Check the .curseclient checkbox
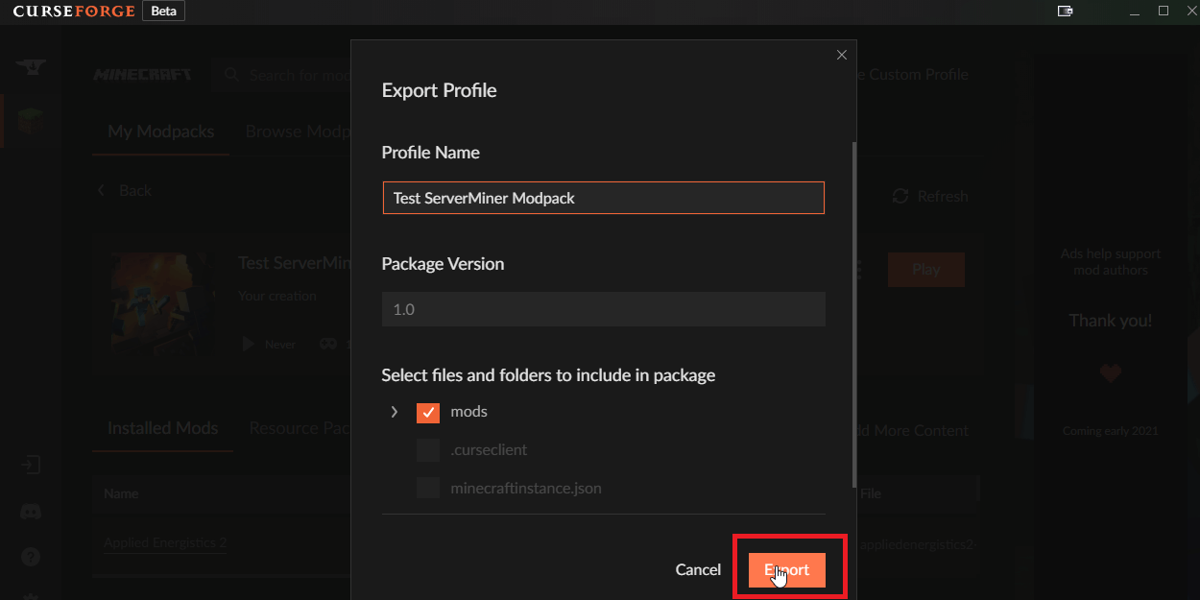This screenshot has width=1200, height=600. (428, 451)
